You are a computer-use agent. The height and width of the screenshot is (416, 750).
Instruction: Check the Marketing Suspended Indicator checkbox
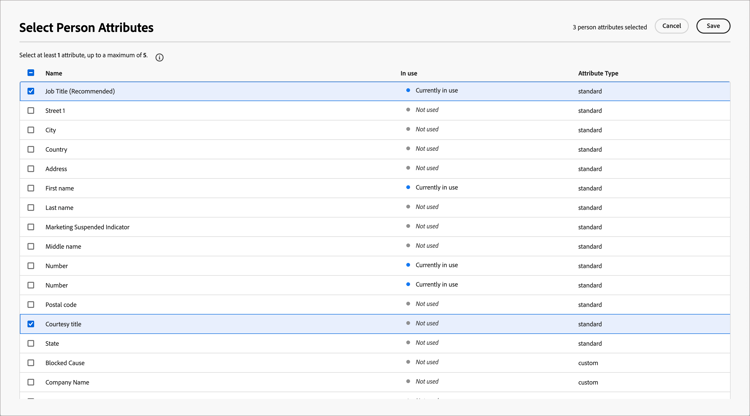click(x=31, y=227)
